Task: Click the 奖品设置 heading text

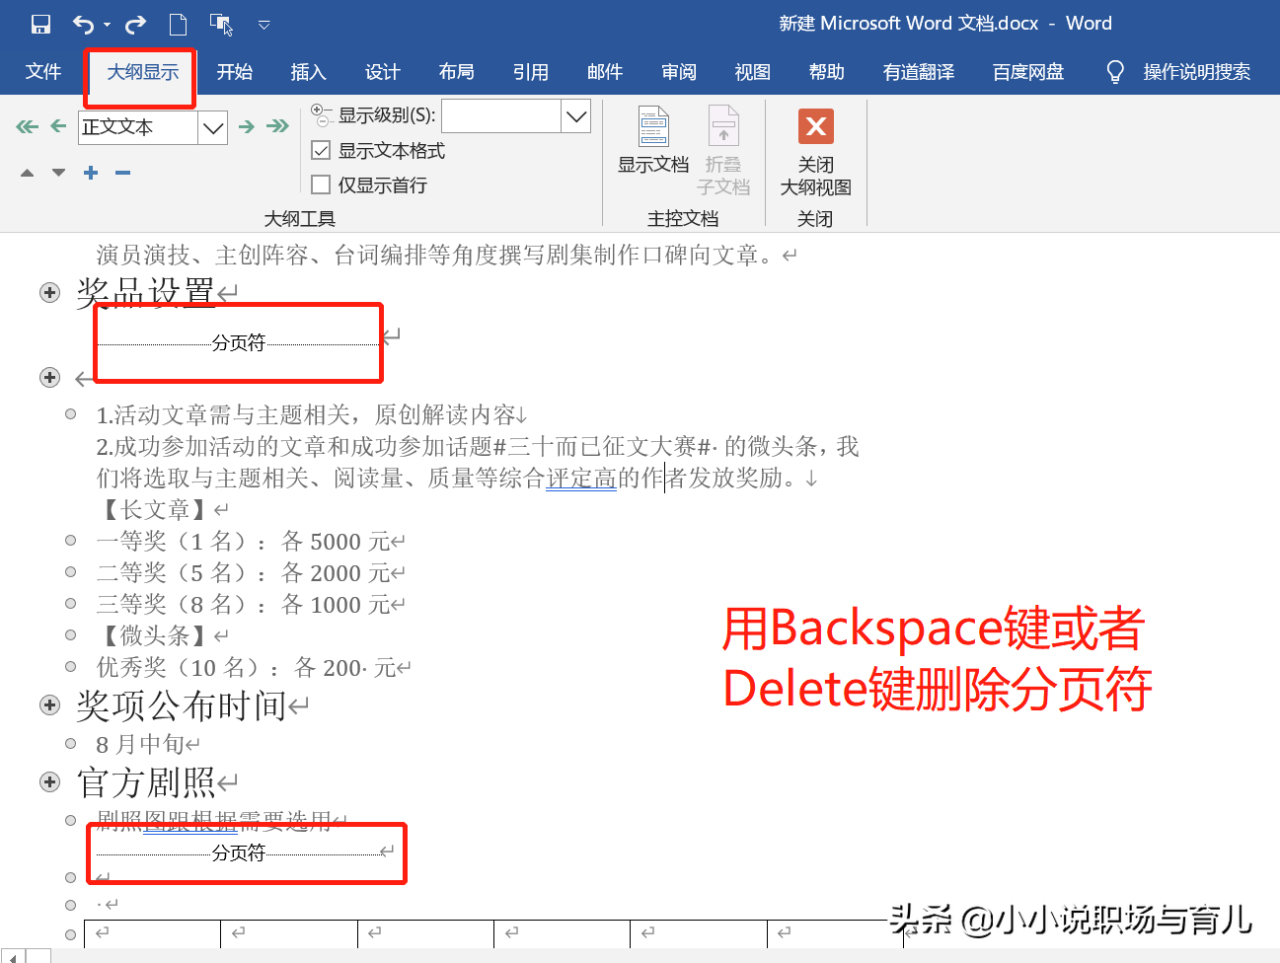Action: pos(146,292)
